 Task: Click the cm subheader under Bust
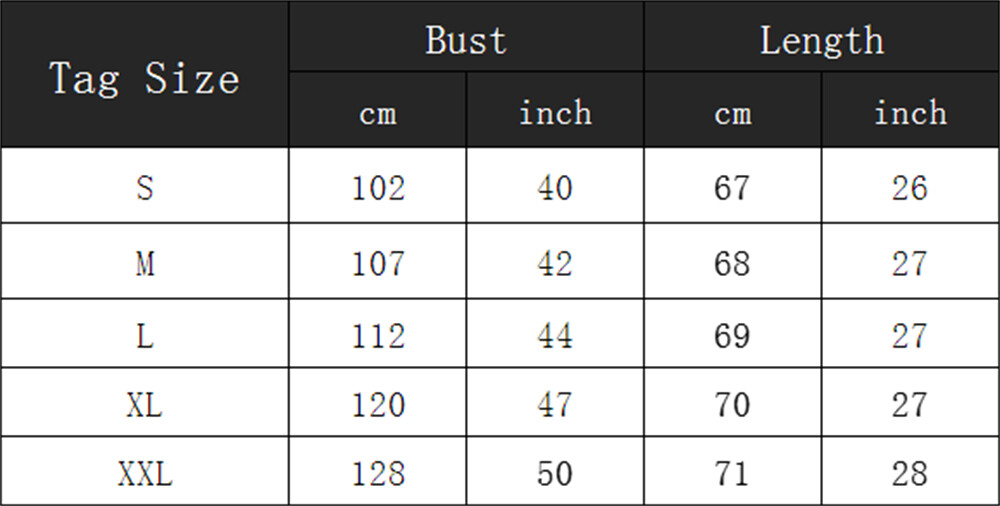(x=378, y=110)
